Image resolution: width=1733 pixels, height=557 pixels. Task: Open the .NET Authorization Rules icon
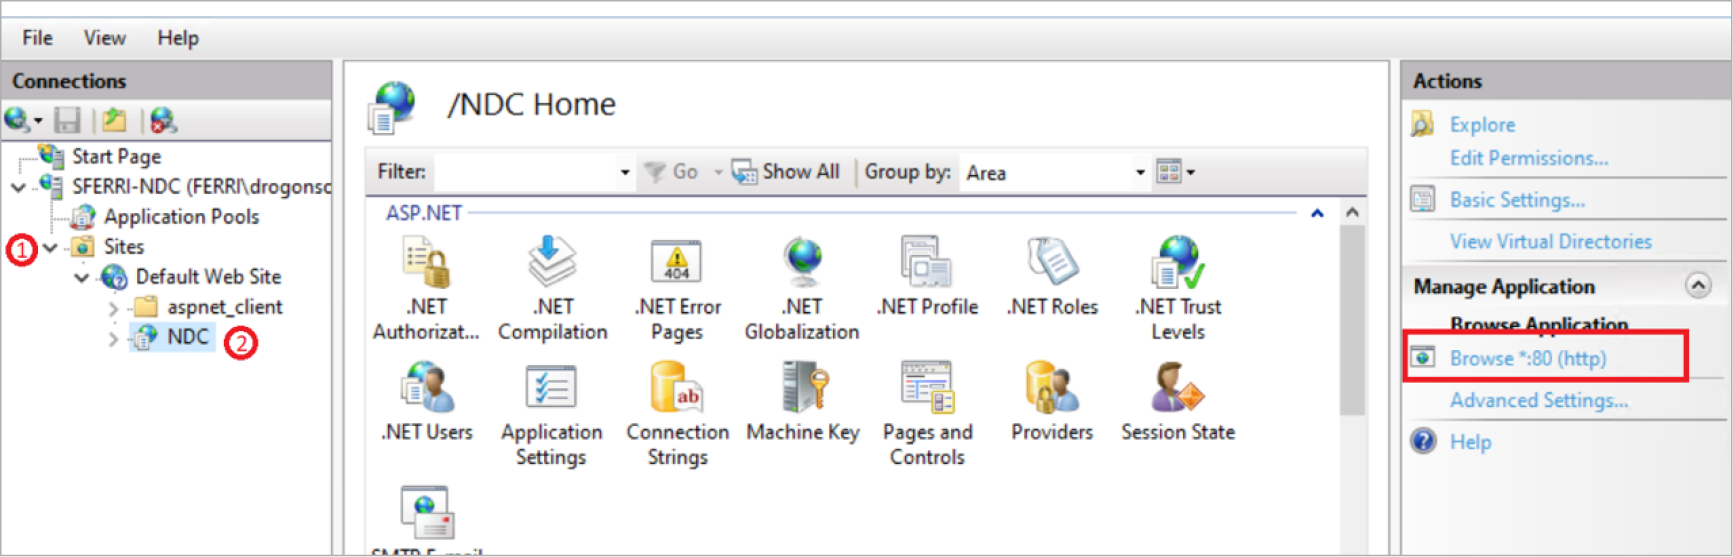point(426,264)
